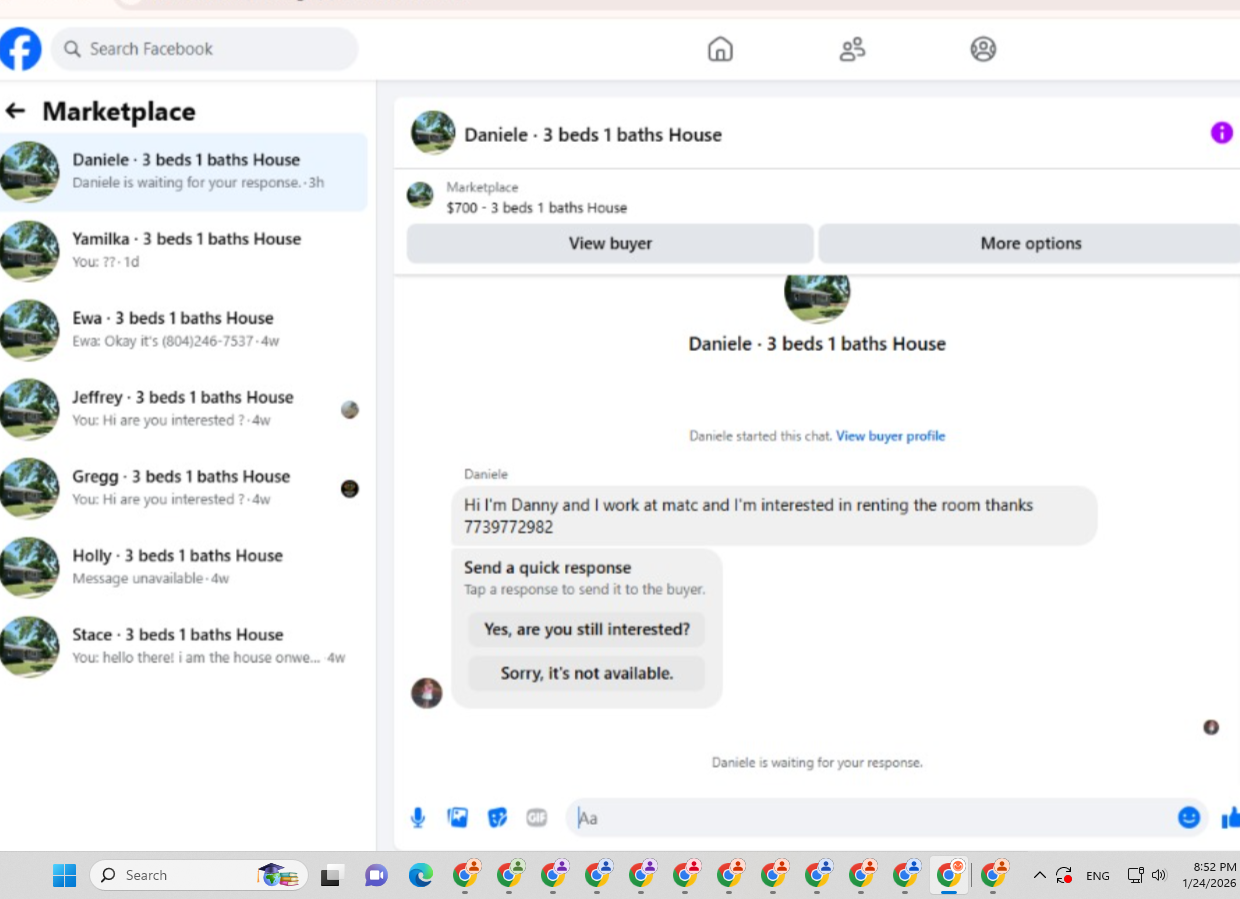
Task: Click header avatar thumbnail of the house
Action: (433, 133)
